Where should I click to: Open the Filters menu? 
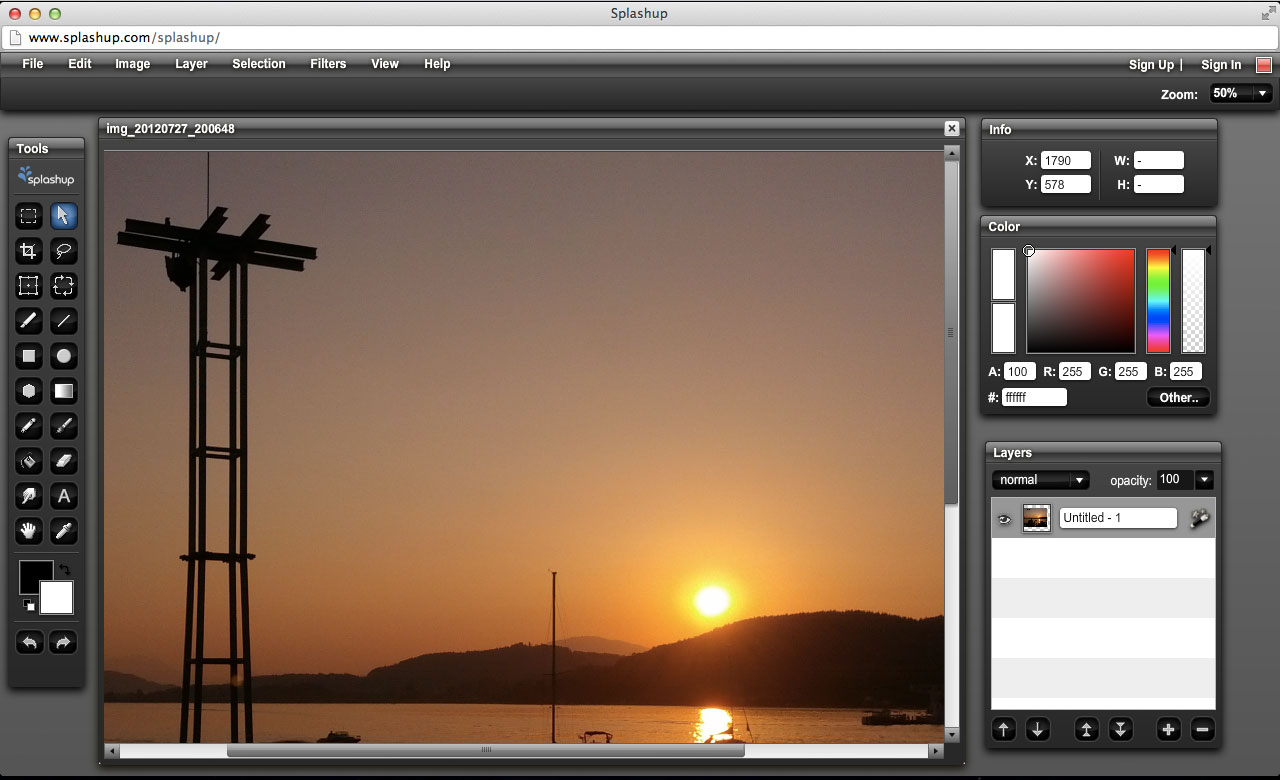click(x=328, y=64)
